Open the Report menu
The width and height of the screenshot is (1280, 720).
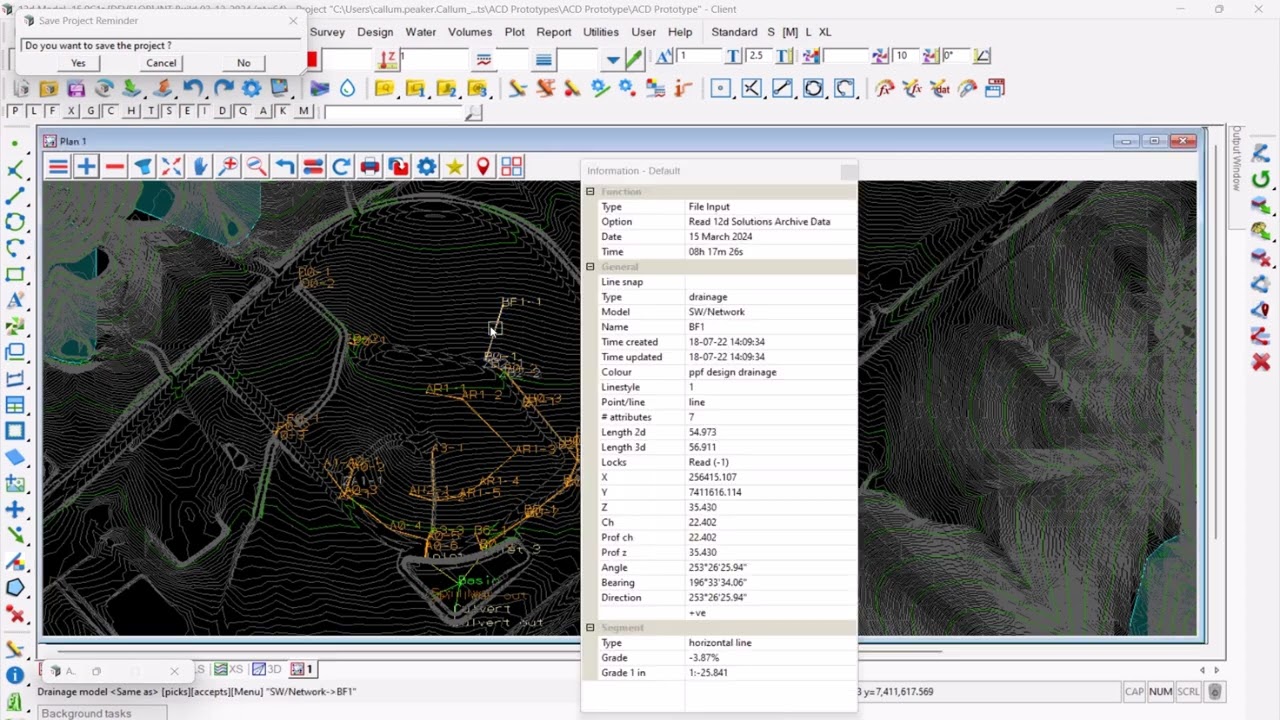point(554,32)
